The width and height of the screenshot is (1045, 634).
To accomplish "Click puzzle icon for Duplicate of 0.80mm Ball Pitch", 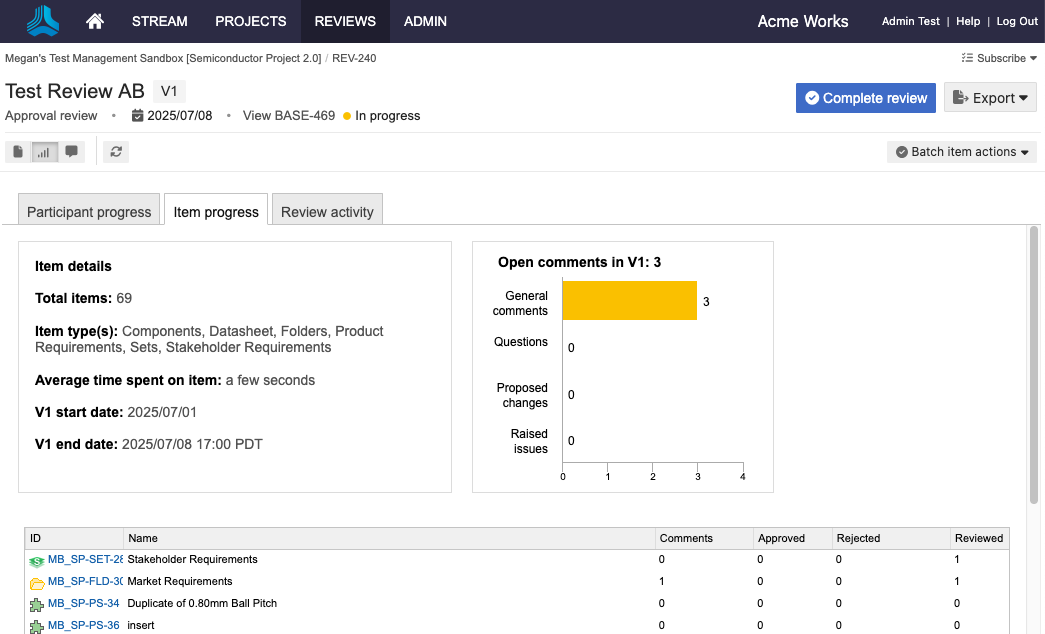I will 36,604.
